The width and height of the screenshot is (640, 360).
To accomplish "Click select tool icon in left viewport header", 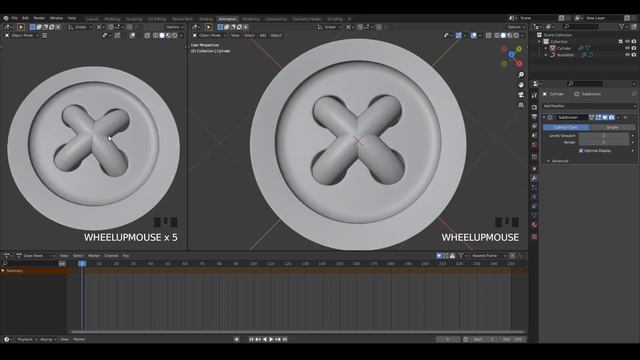I will pyautogui.click(x=20, y=27).
